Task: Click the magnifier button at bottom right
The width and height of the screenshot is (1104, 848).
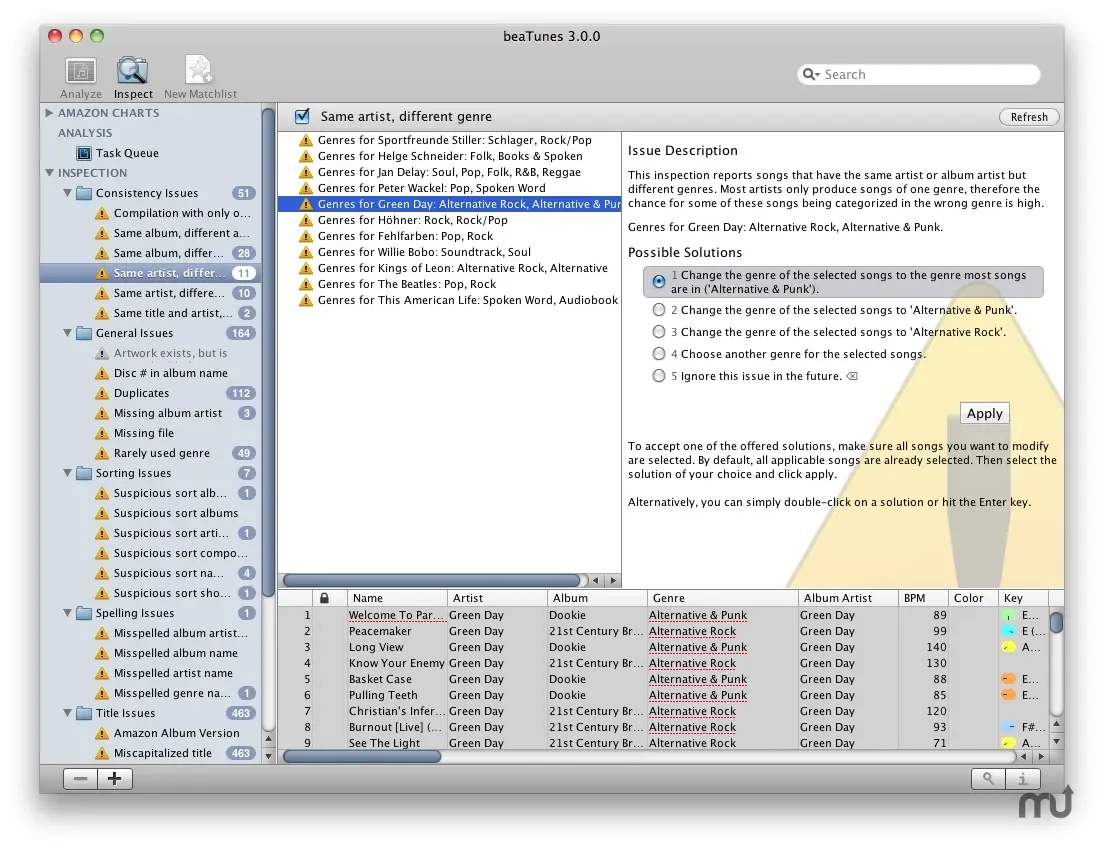Action: pos(989,778)
